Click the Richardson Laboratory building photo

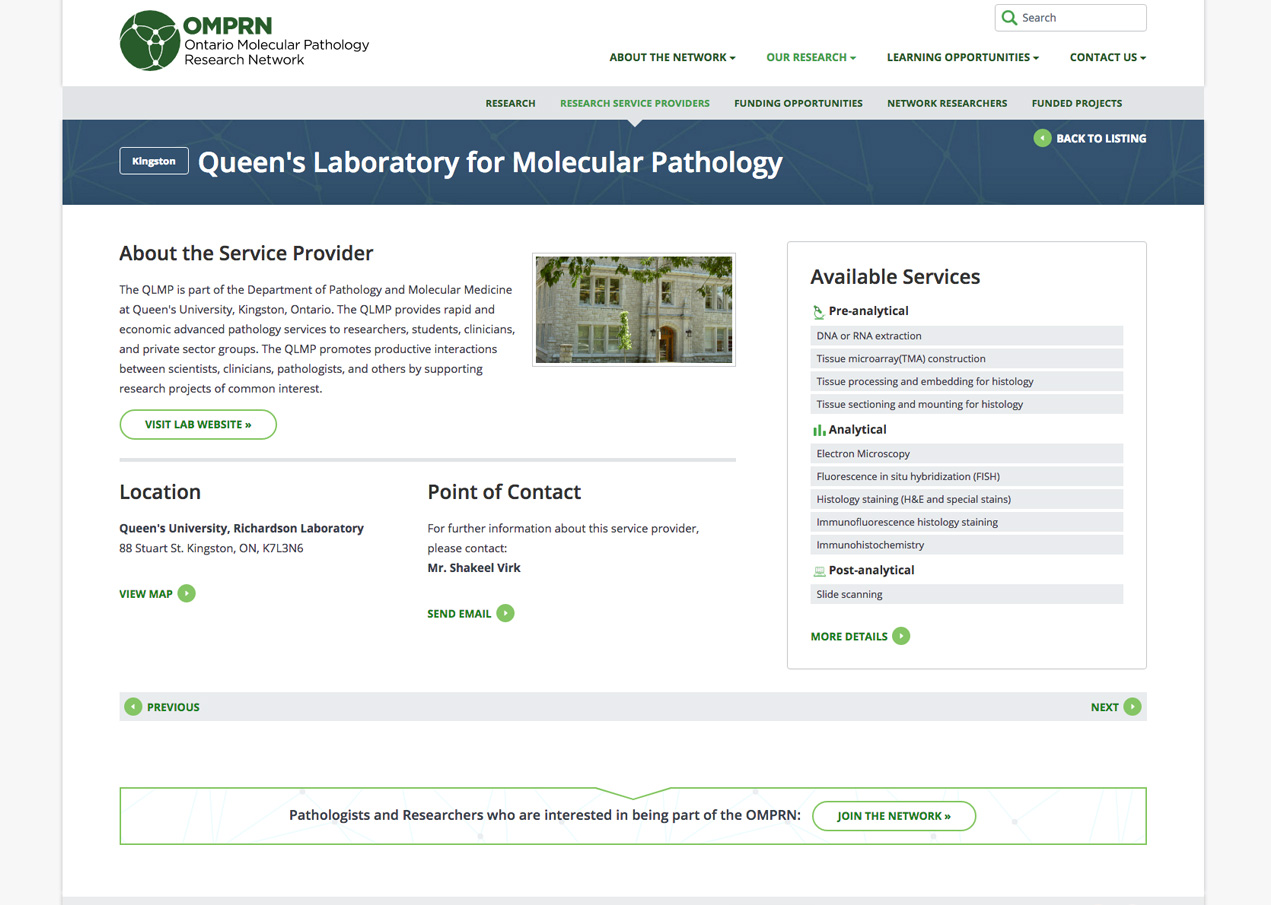(634, 309)
